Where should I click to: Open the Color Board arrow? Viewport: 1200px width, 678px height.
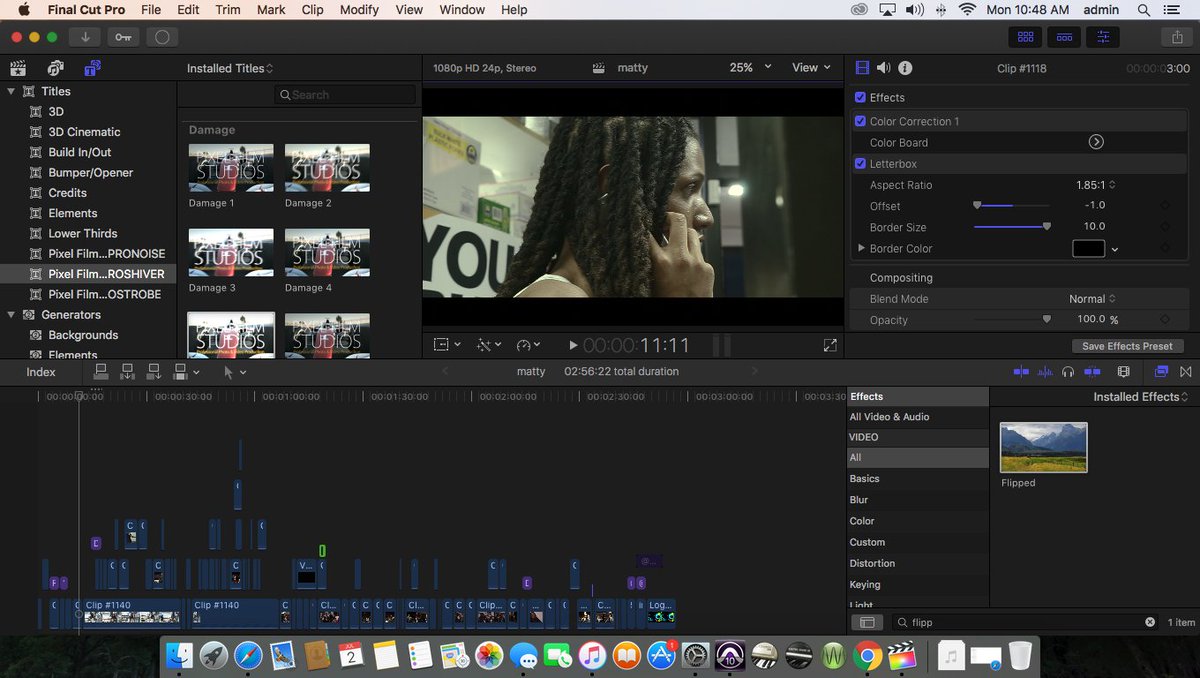click(x=1096, y=142)
